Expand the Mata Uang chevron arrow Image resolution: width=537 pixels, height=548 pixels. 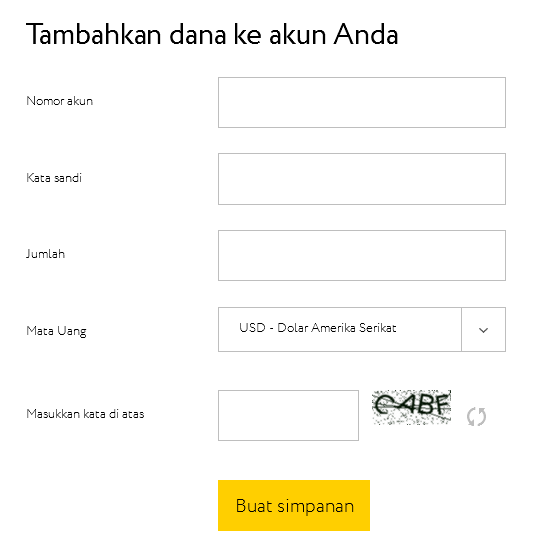(x=483, y=330)
